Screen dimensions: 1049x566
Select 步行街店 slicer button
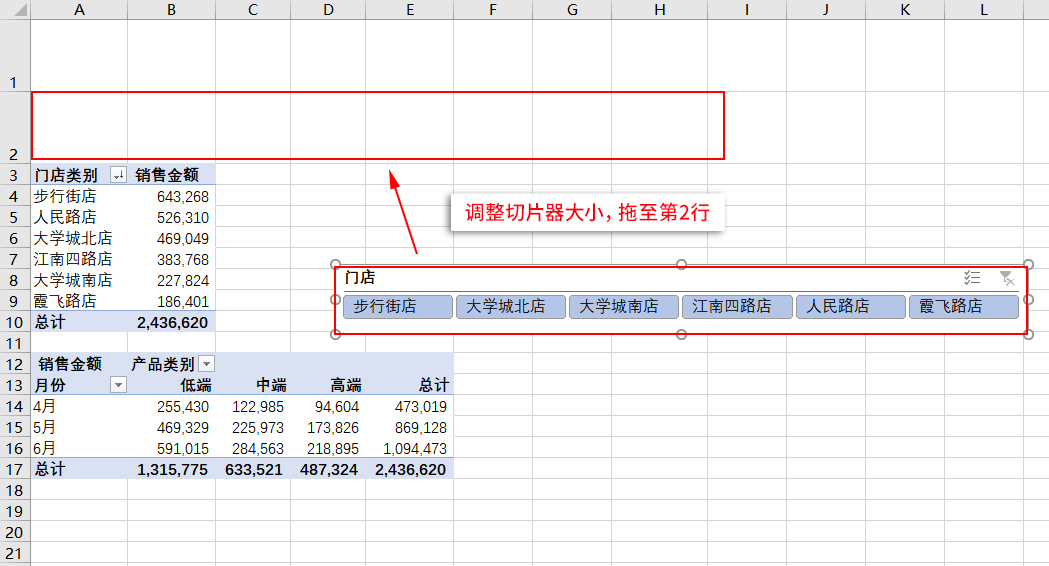coord(398,306)
